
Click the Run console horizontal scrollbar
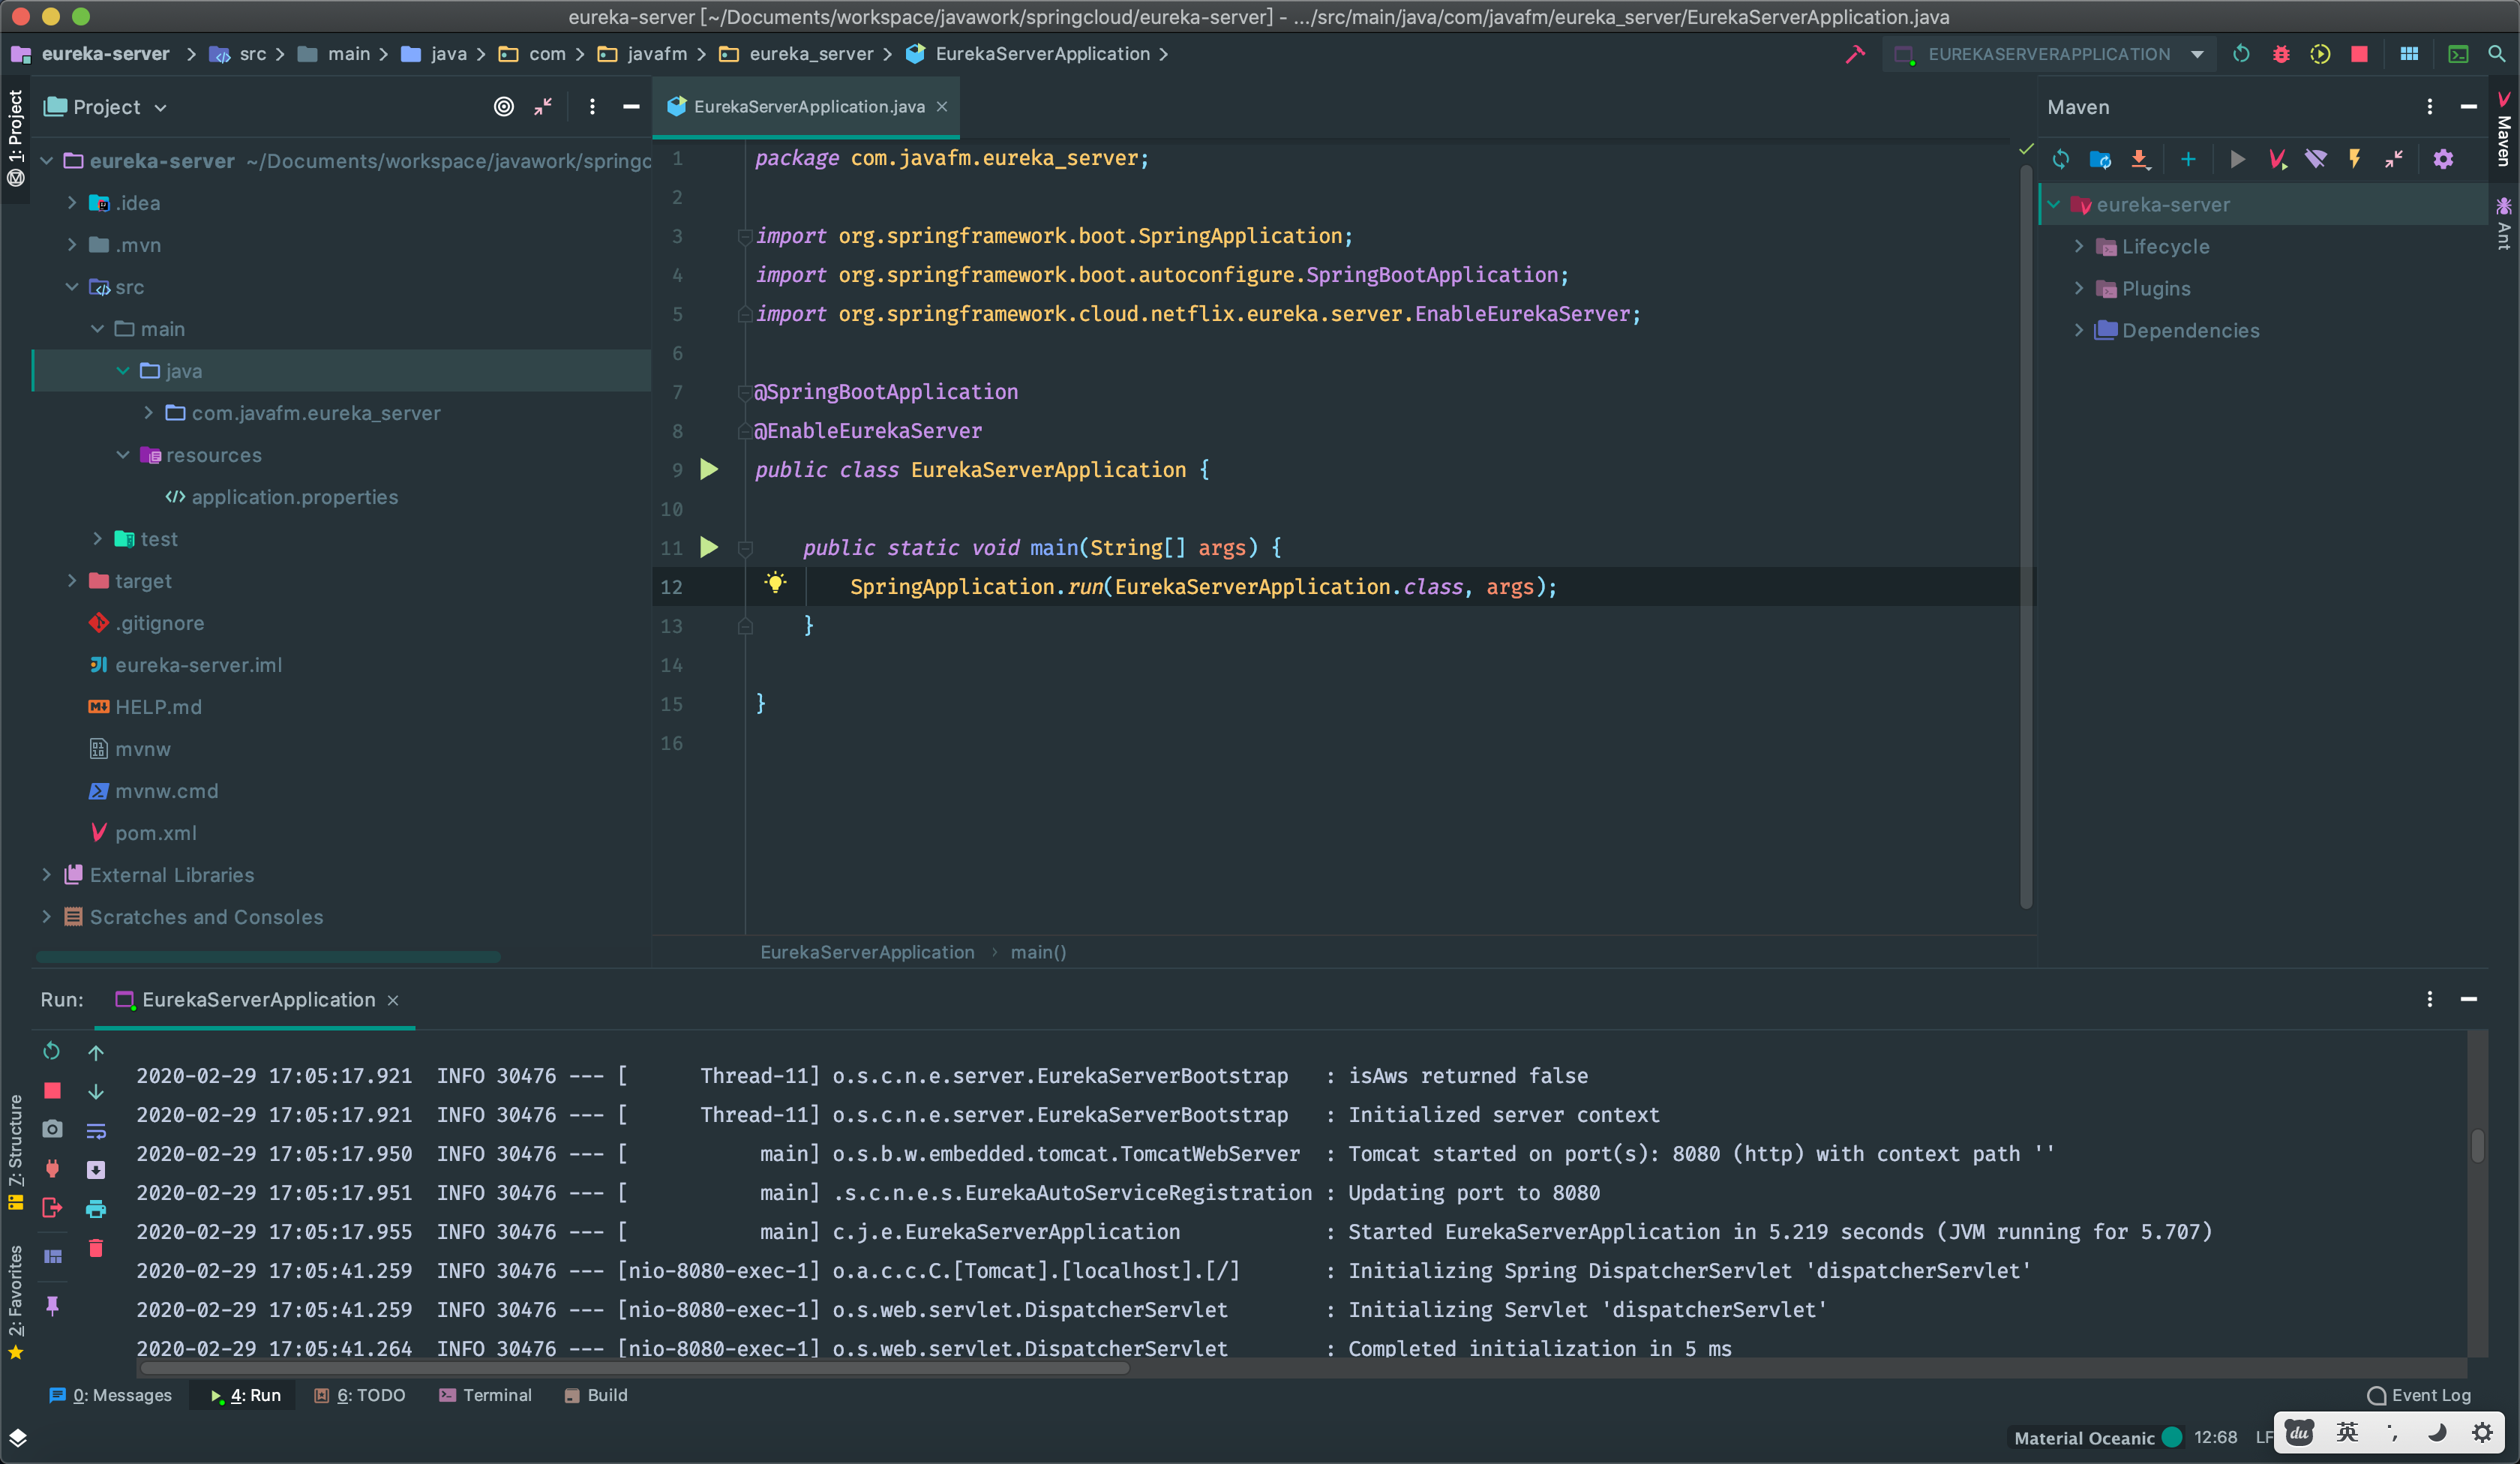634,1368
